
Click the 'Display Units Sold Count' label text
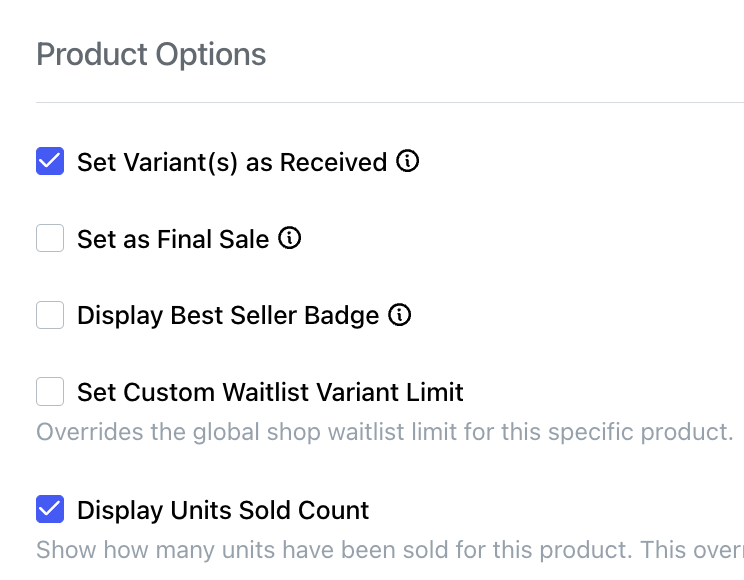[x=223, y=510]
